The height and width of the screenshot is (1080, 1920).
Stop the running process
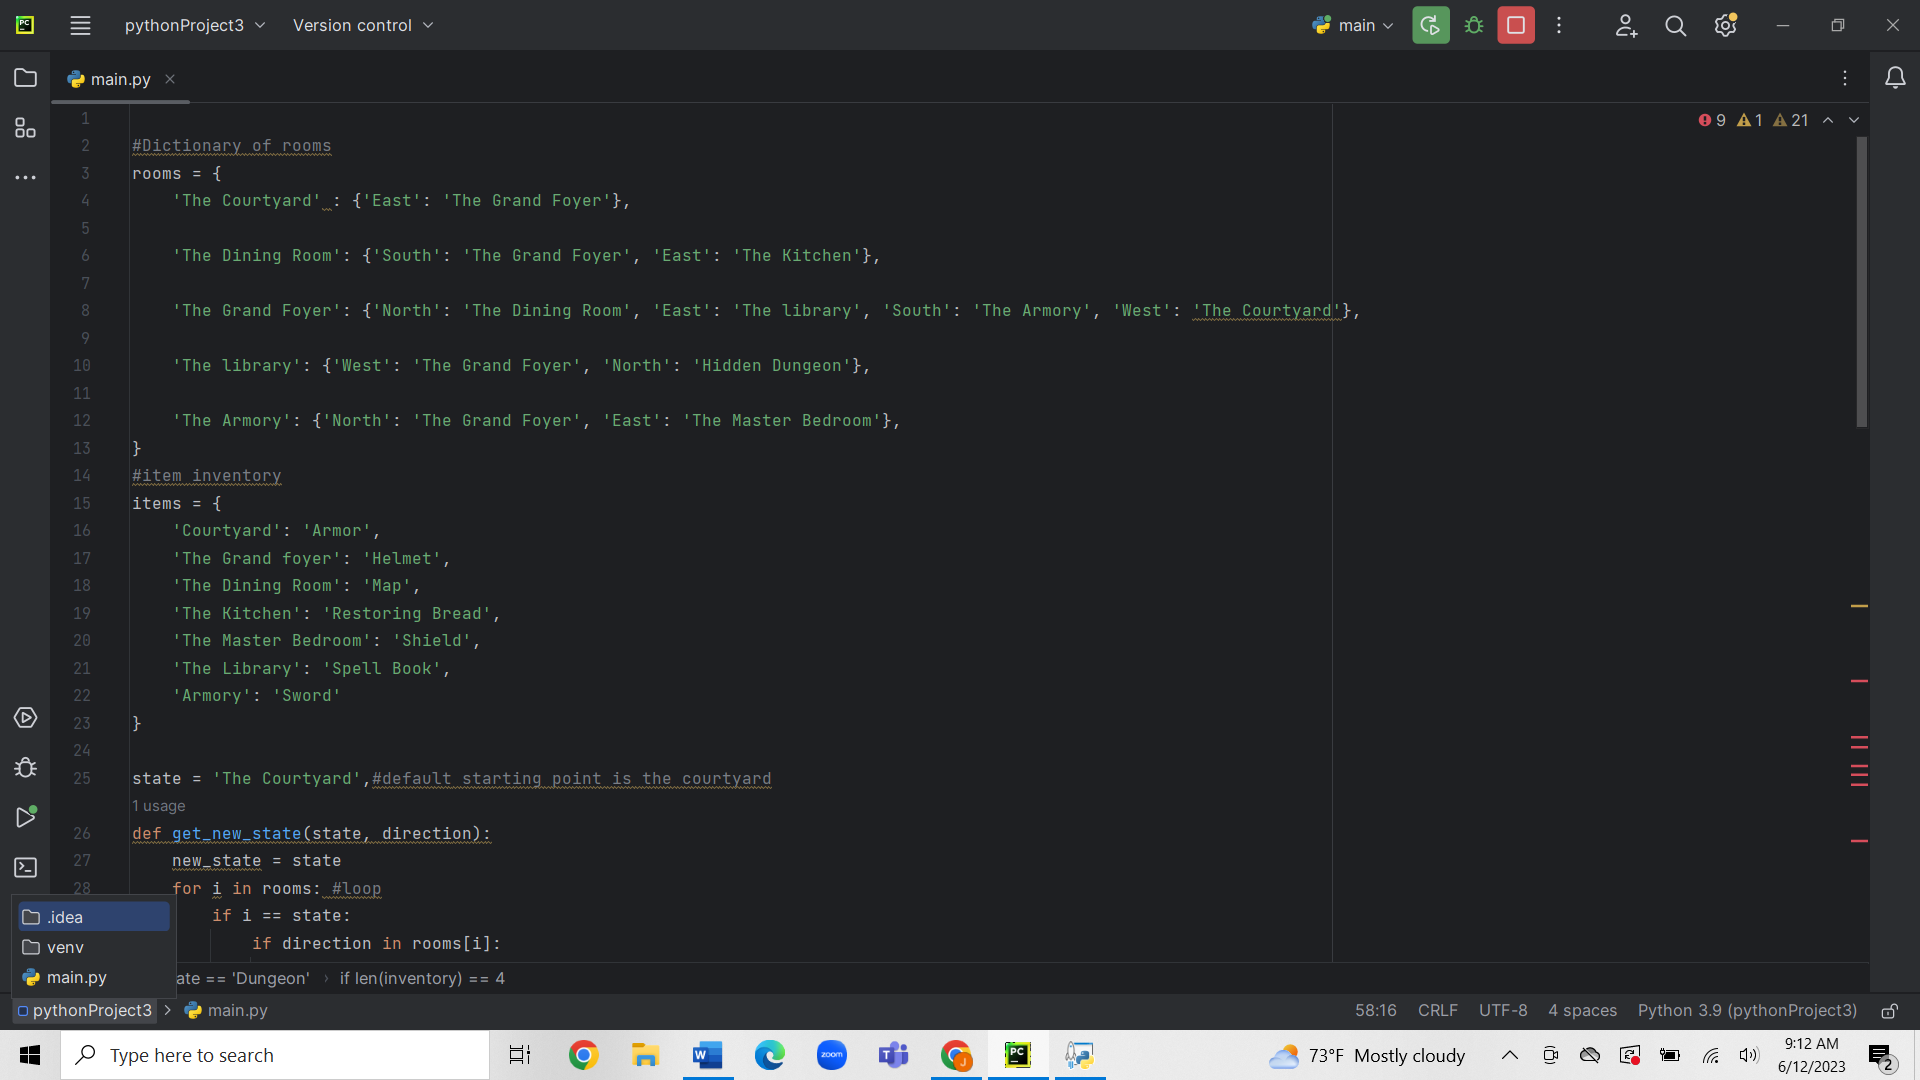pyautogui.click(x=1515, y=25)
